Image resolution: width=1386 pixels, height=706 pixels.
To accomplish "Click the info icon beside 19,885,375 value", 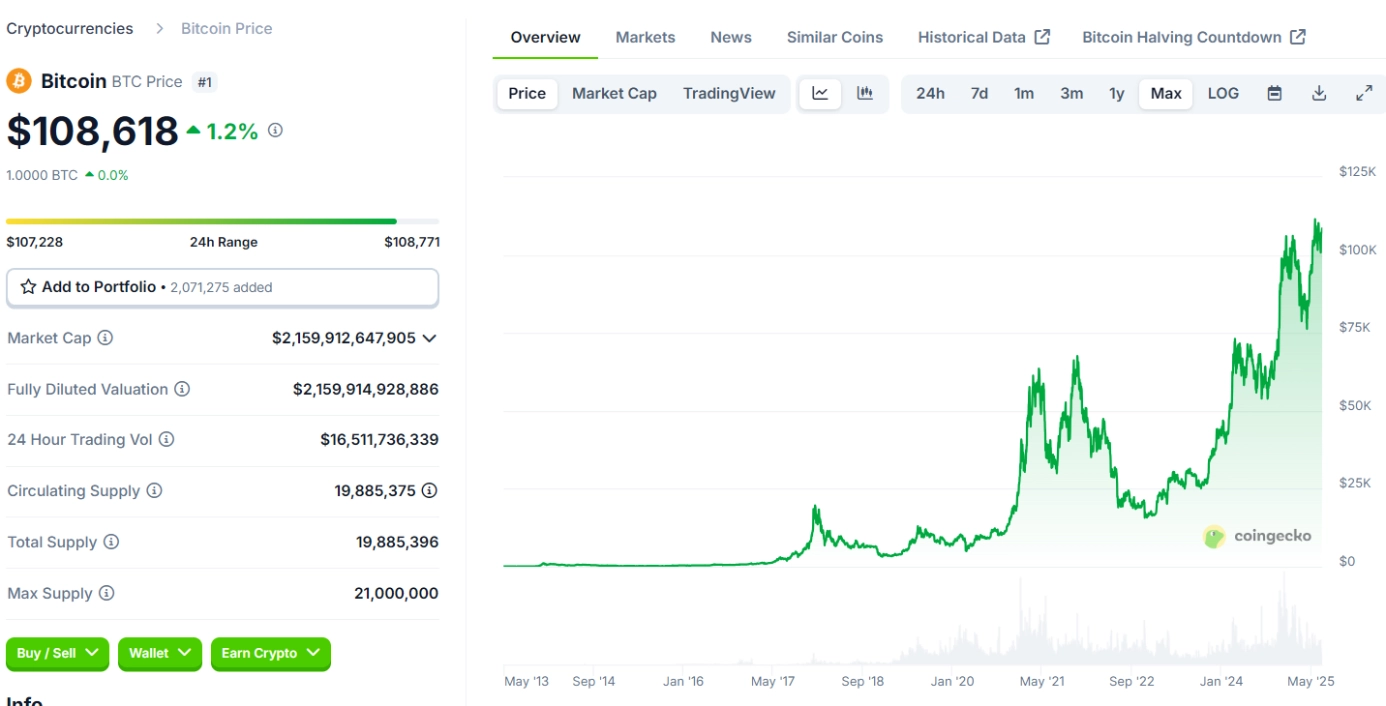I will coord(429,490).
